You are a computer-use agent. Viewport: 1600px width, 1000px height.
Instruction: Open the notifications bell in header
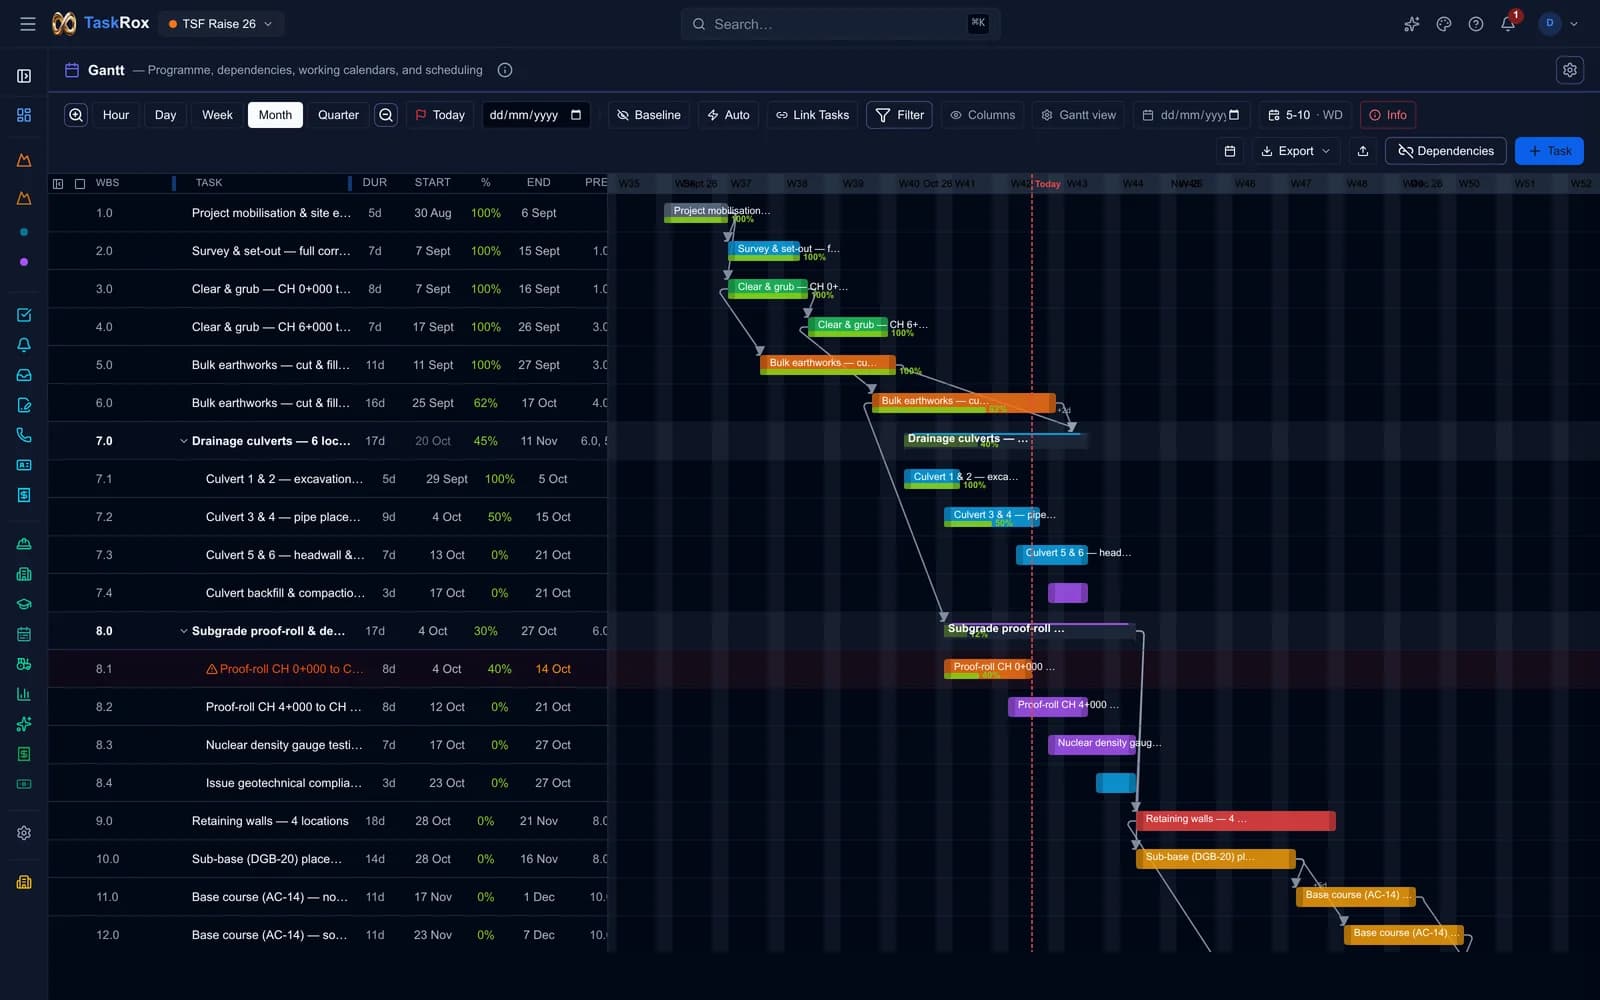[1508, 24]
